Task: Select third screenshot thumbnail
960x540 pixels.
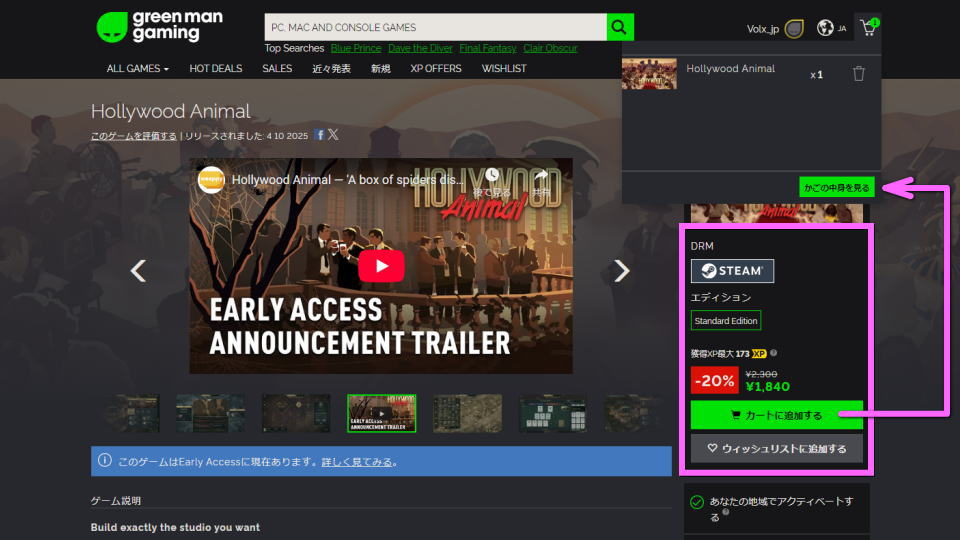Action: click(x=296, y=413)
